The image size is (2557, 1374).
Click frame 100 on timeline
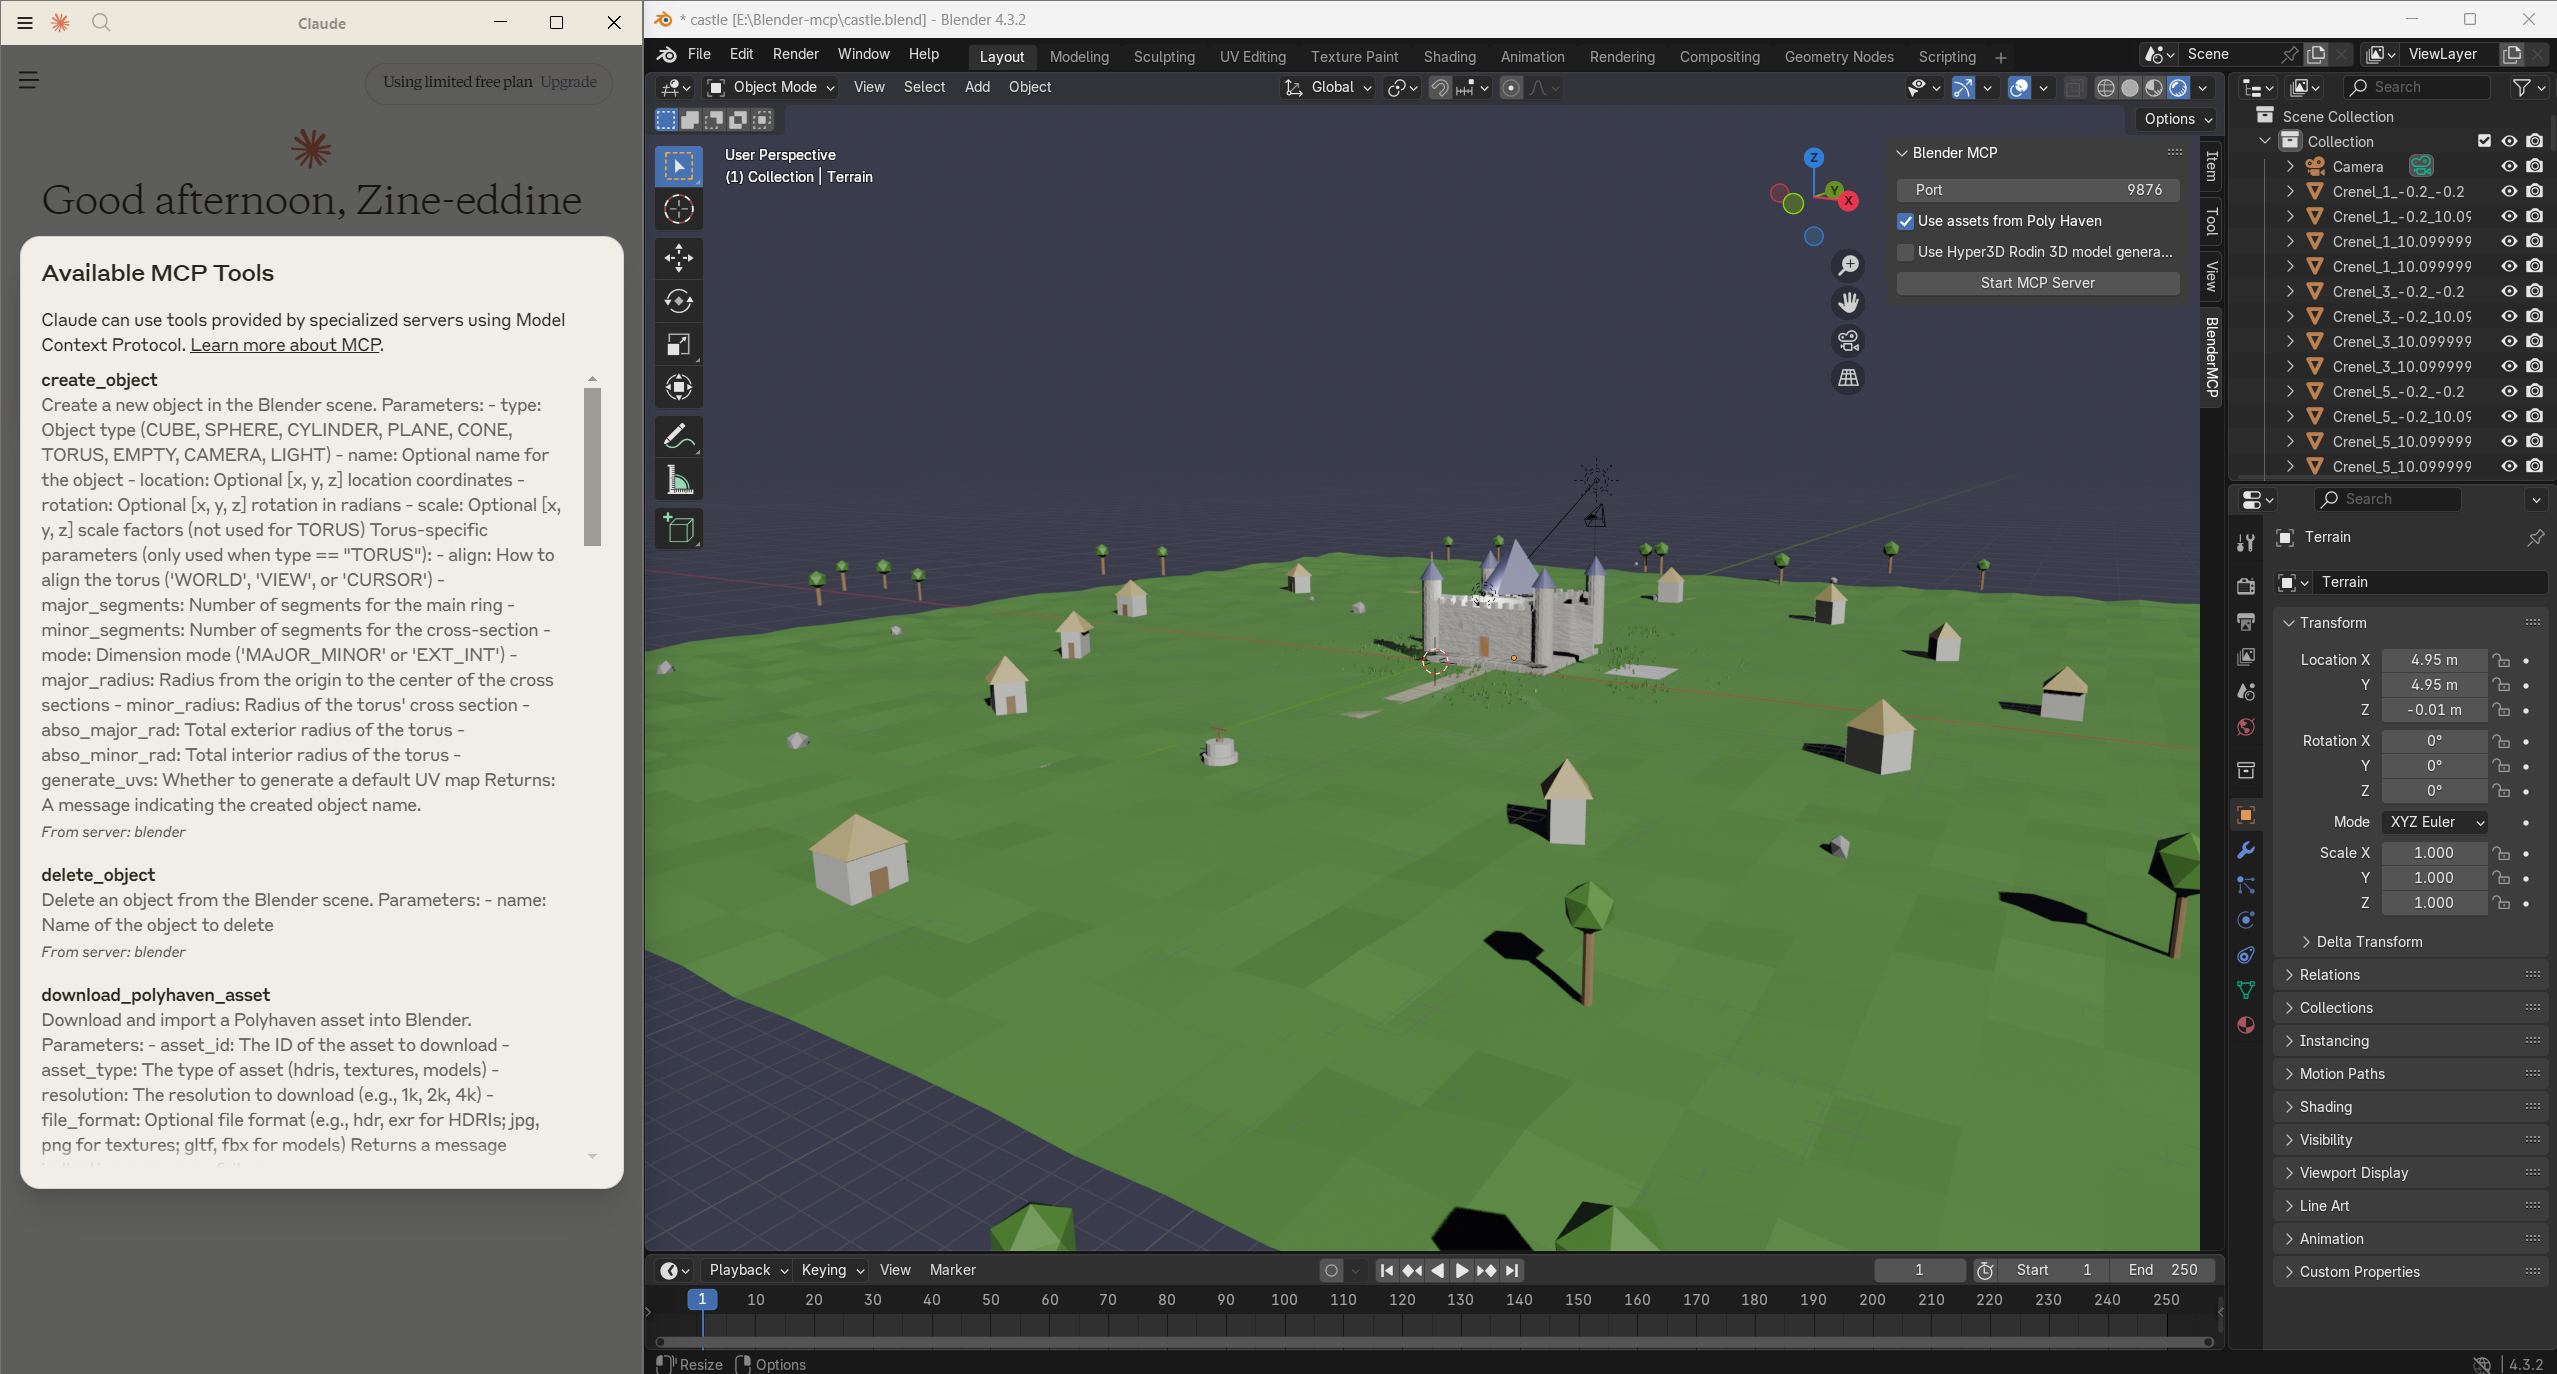pos(1284,1300)
